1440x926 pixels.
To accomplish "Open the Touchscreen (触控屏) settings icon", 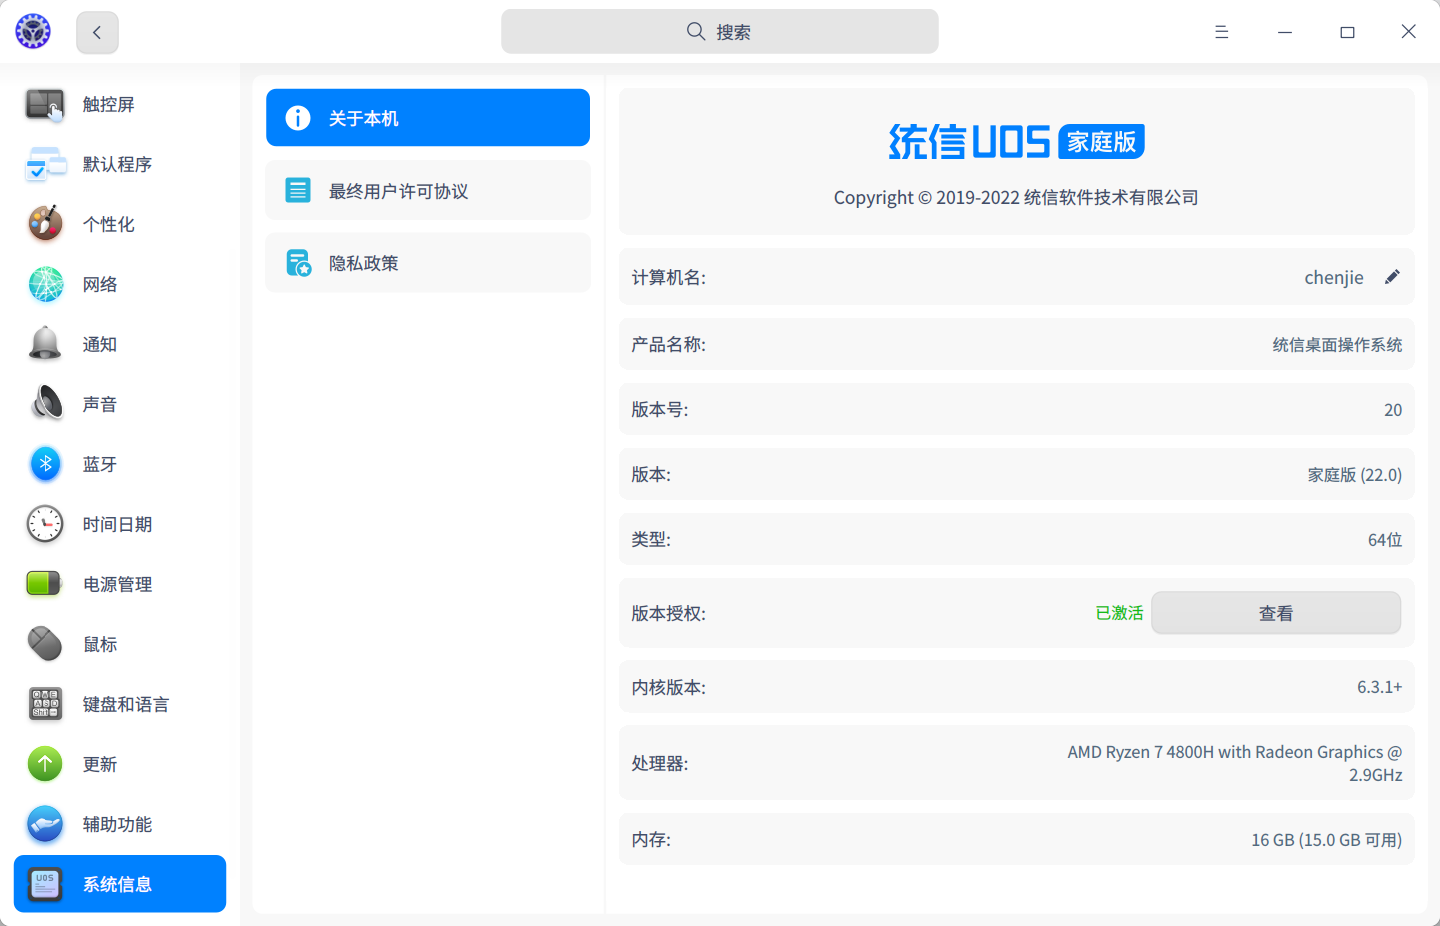I will (45, 104).
